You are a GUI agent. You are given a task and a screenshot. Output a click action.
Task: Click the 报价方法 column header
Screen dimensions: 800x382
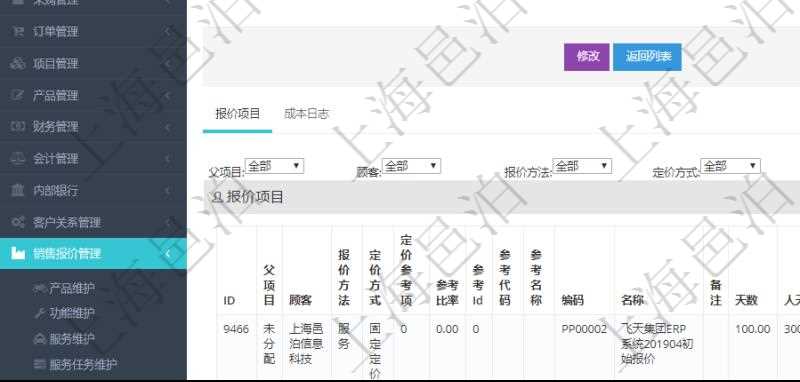pos(344,277)
